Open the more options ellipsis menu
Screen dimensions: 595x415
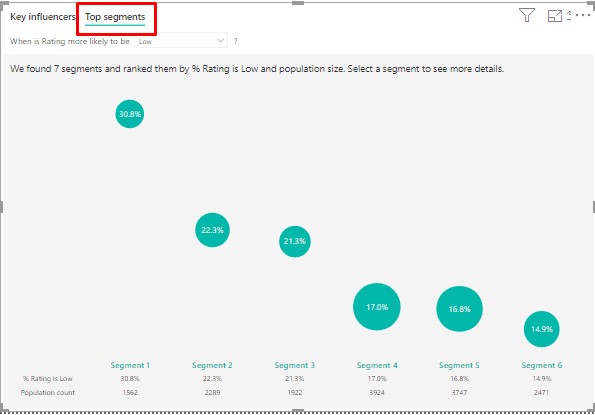(583, 15)
